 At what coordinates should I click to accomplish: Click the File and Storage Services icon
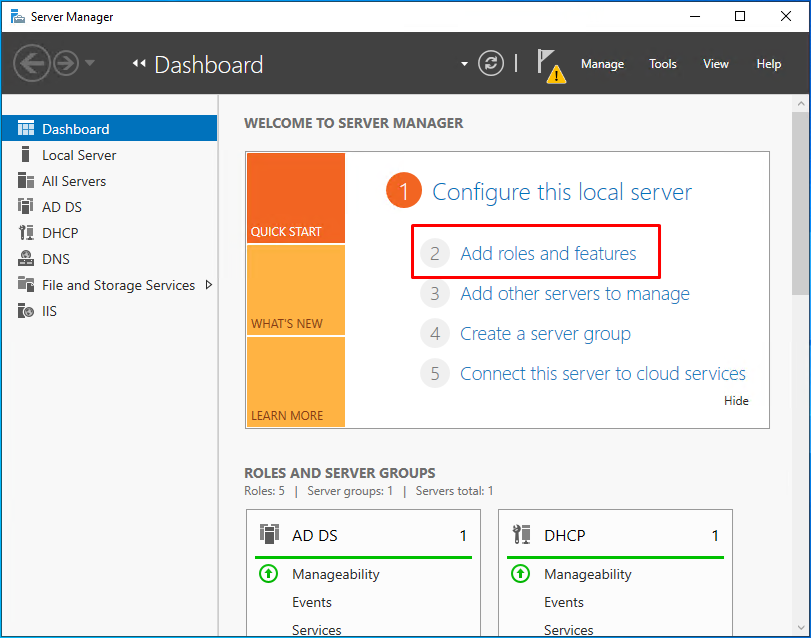point(26,284)
